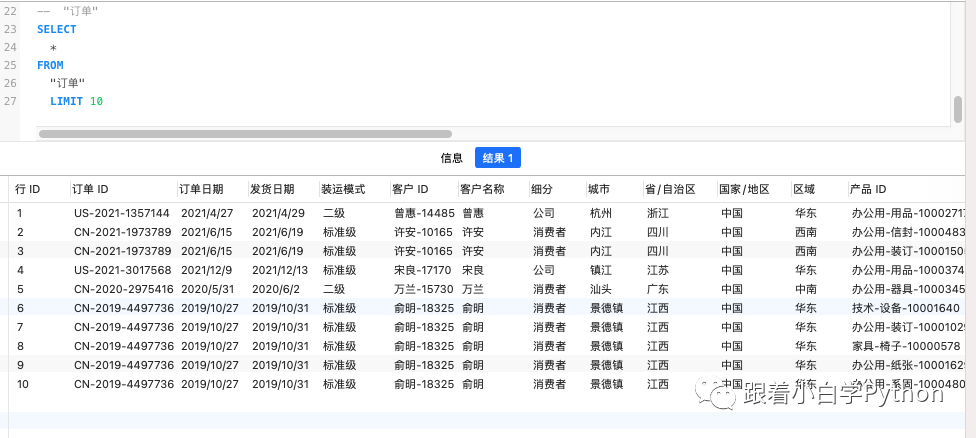This screenshot has width=976, height=438.
Task: Click the 装运模式 column header
Action: tap(343, 189)
